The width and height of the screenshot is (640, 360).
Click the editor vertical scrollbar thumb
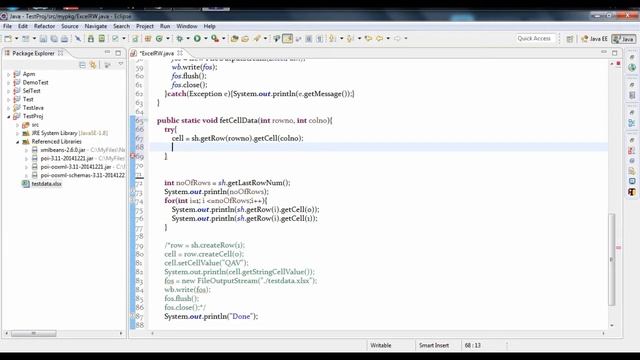611,259
